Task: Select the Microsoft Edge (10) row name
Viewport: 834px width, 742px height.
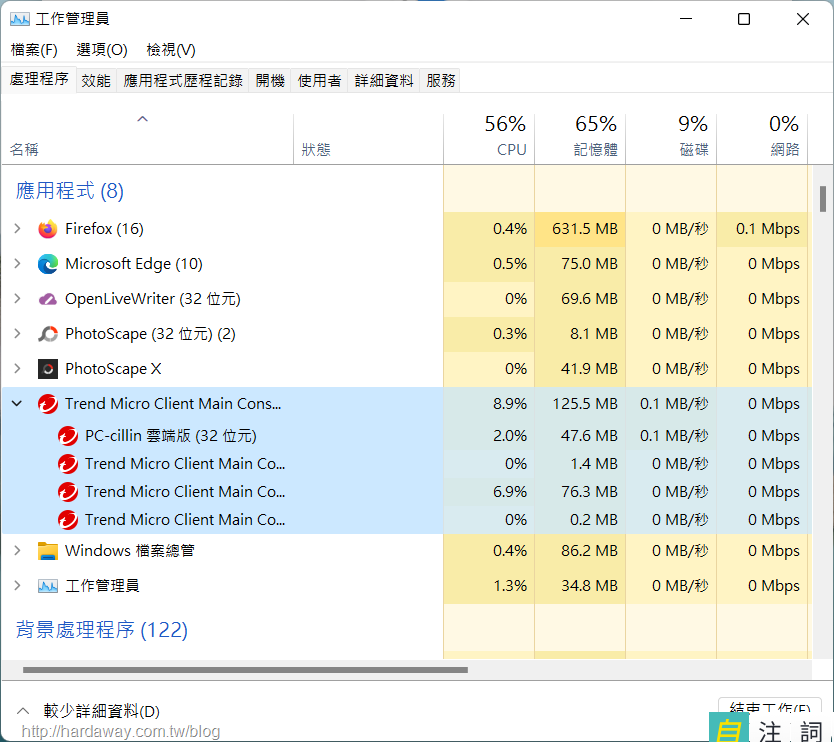Action: pyautogui.click(x=134, y=264)
